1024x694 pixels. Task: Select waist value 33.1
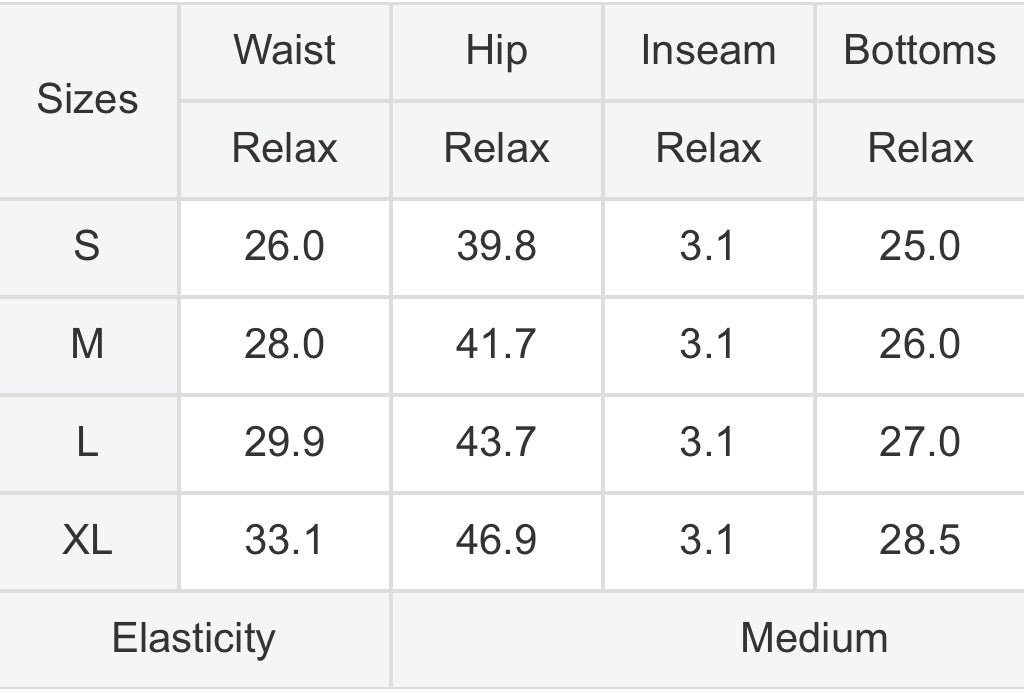284,540
